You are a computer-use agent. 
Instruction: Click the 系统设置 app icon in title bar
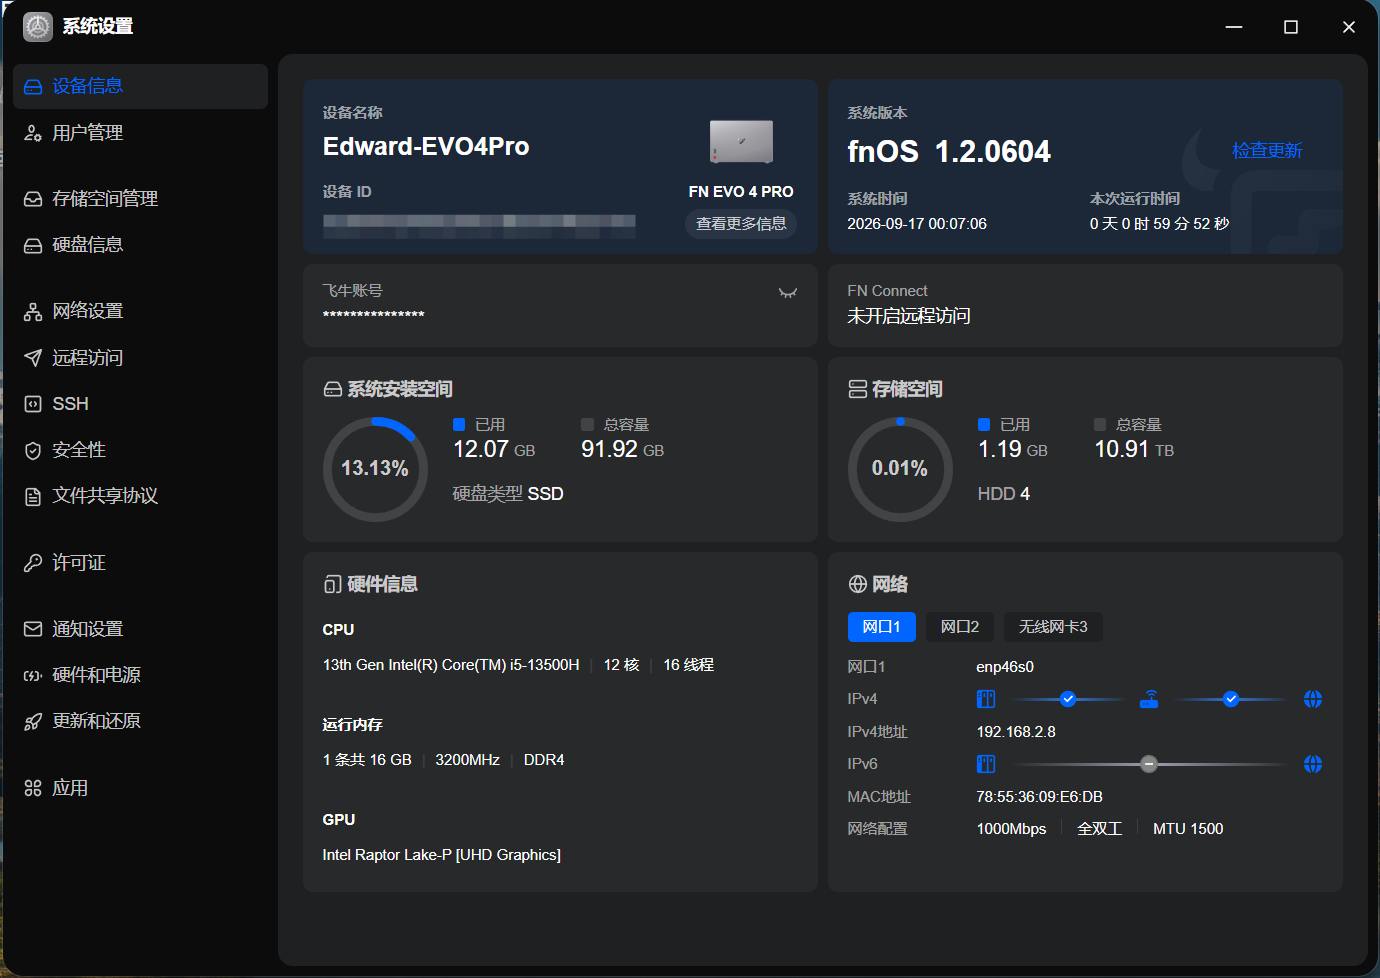pyautogui.click(x=38, y=27)
